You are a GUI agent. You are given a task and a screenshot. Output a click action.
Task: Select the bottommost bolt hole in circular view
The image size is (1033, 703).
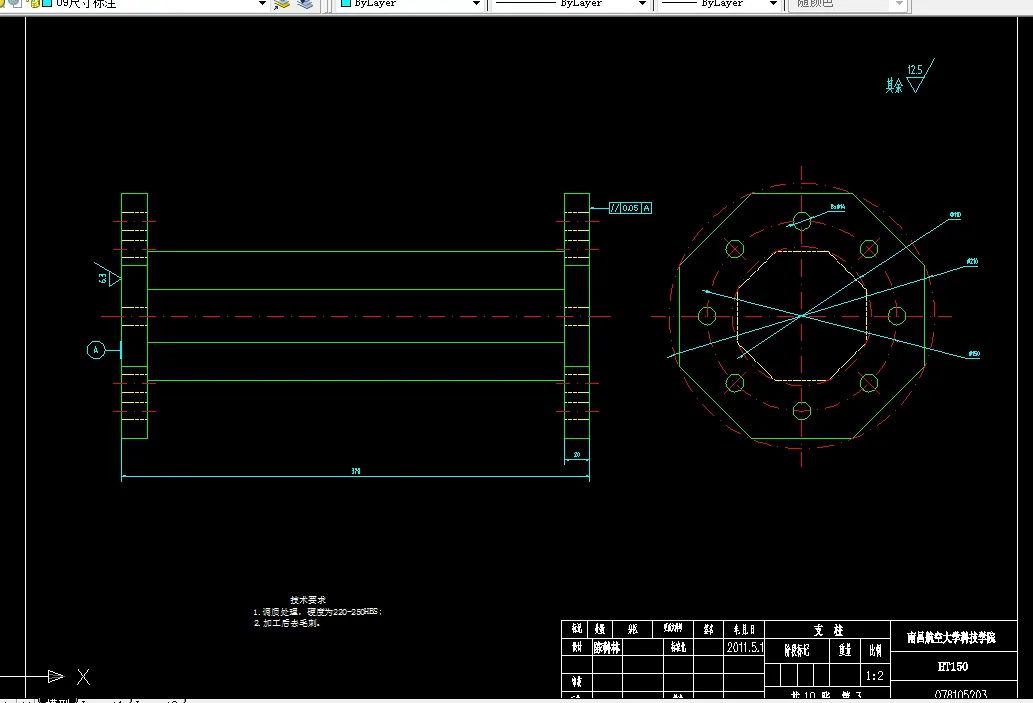click(x=802, y=410)
